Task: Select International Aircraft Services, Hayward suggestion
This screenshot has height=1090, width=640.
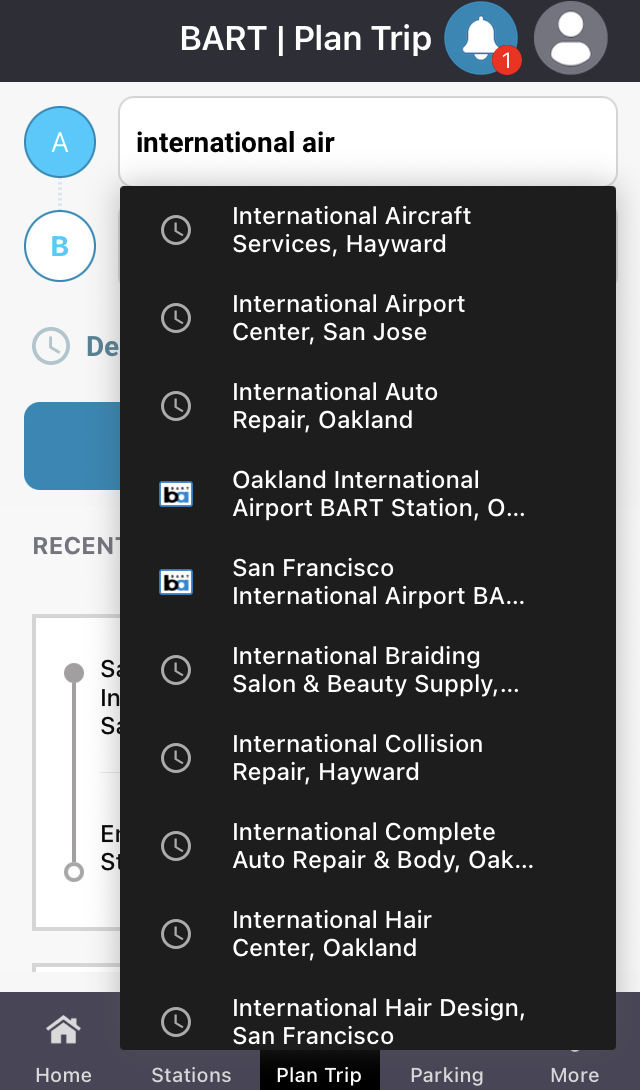Action: [368, 230]
